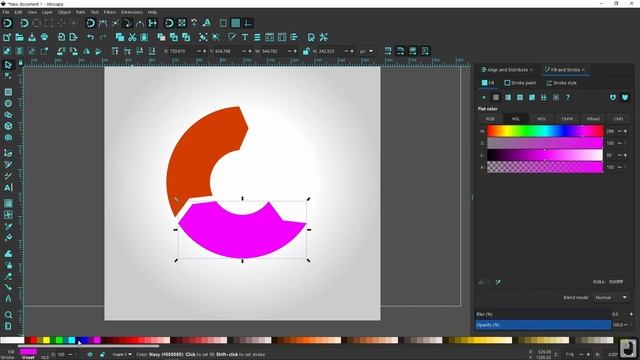Increase the L lightness value
The image size is (640, 360).
[625, 155]
